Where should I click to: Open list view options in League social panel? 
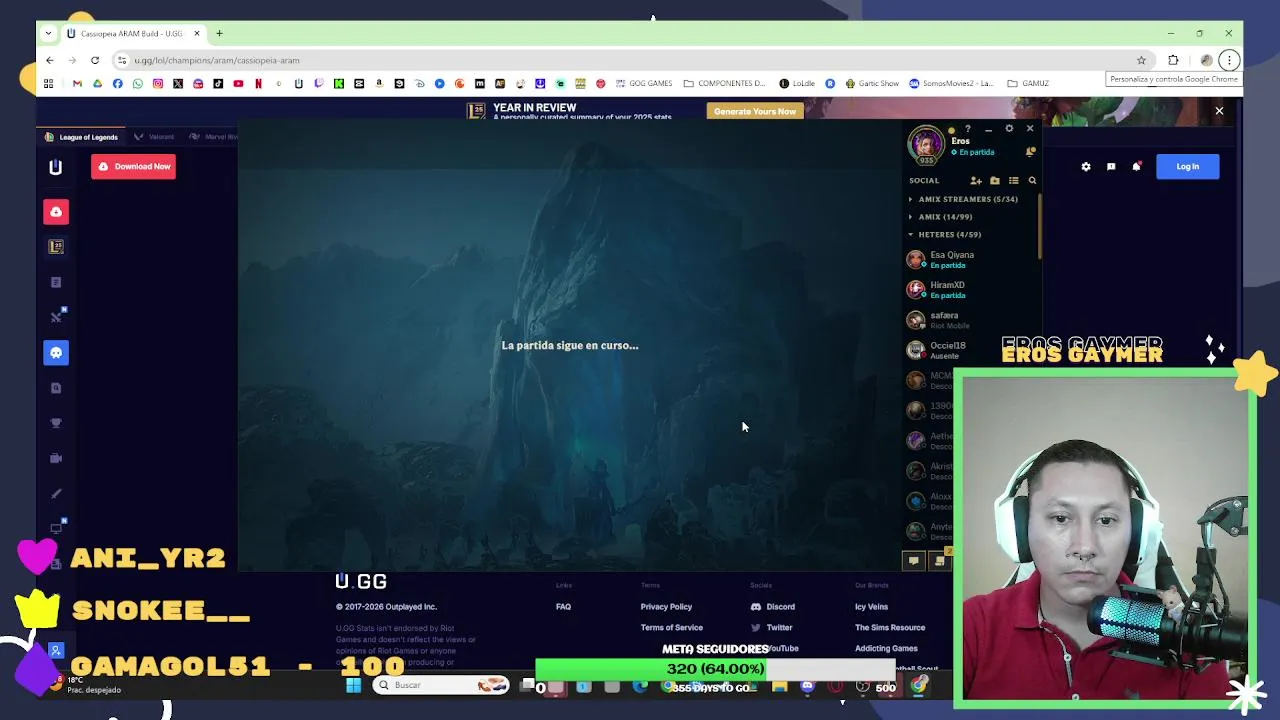click(x=1014, y=181)
